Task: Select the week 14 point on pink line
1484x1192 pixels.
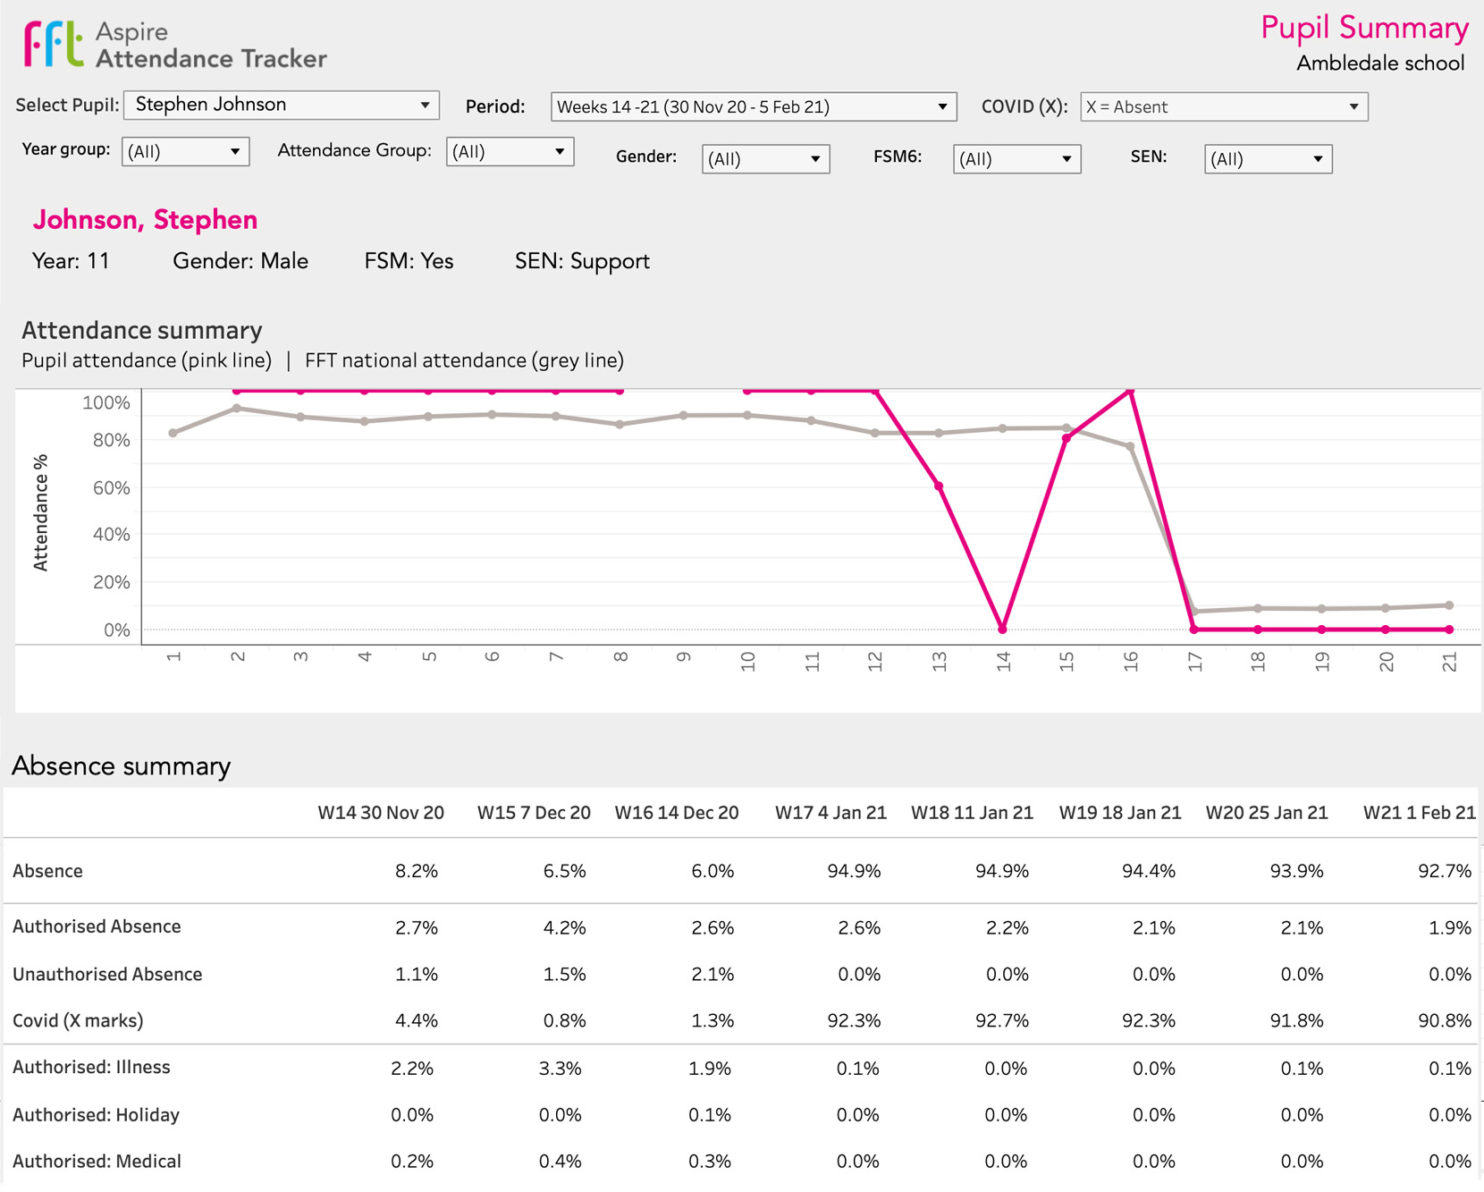Action: pyautogui.click(x=1003, y=629)
